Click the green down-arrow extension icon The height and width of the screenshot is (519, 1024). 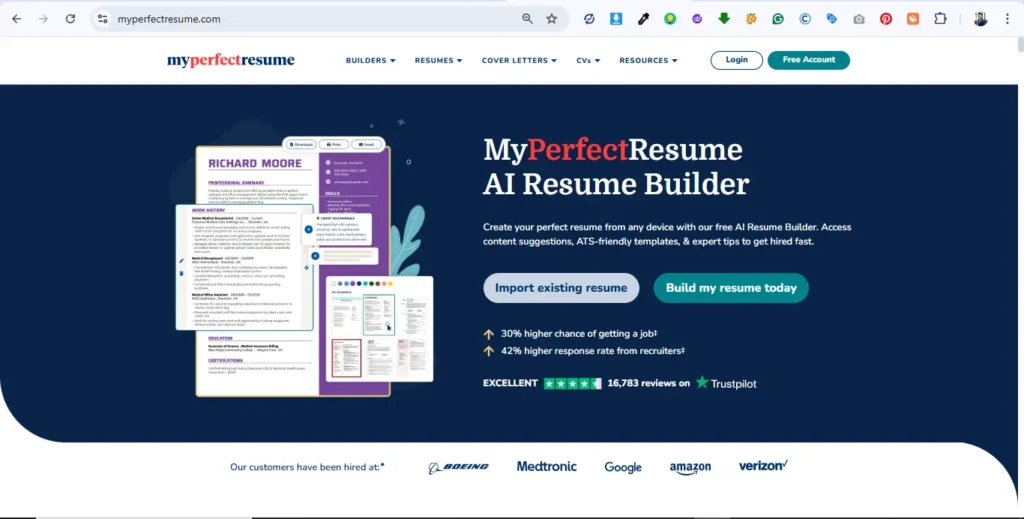pos(724,19)
